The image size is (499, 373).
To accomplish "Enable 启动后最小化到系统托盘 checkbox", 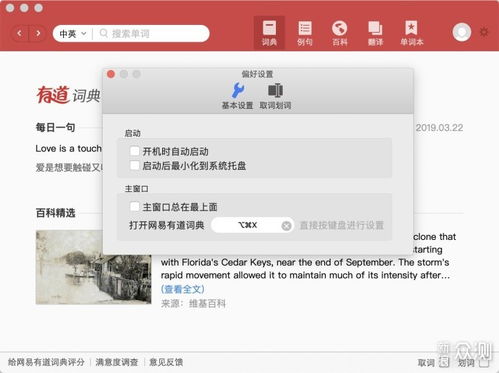I will coord(135,165).
